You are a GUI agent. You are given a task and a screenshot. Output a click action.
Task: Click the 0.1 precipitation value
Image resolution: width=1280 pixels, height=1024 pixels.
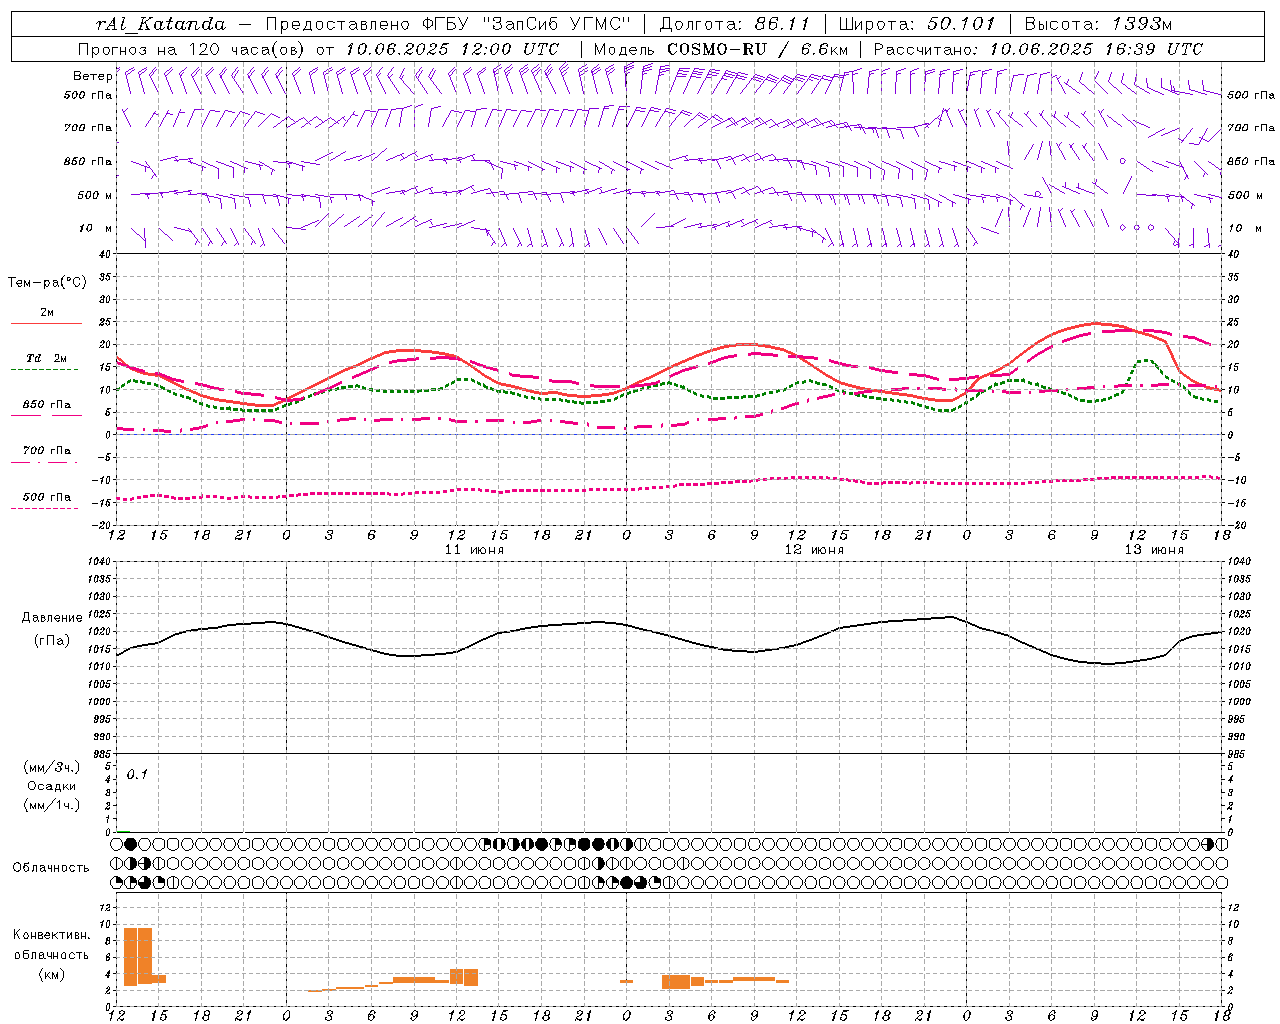pos(137,774)
